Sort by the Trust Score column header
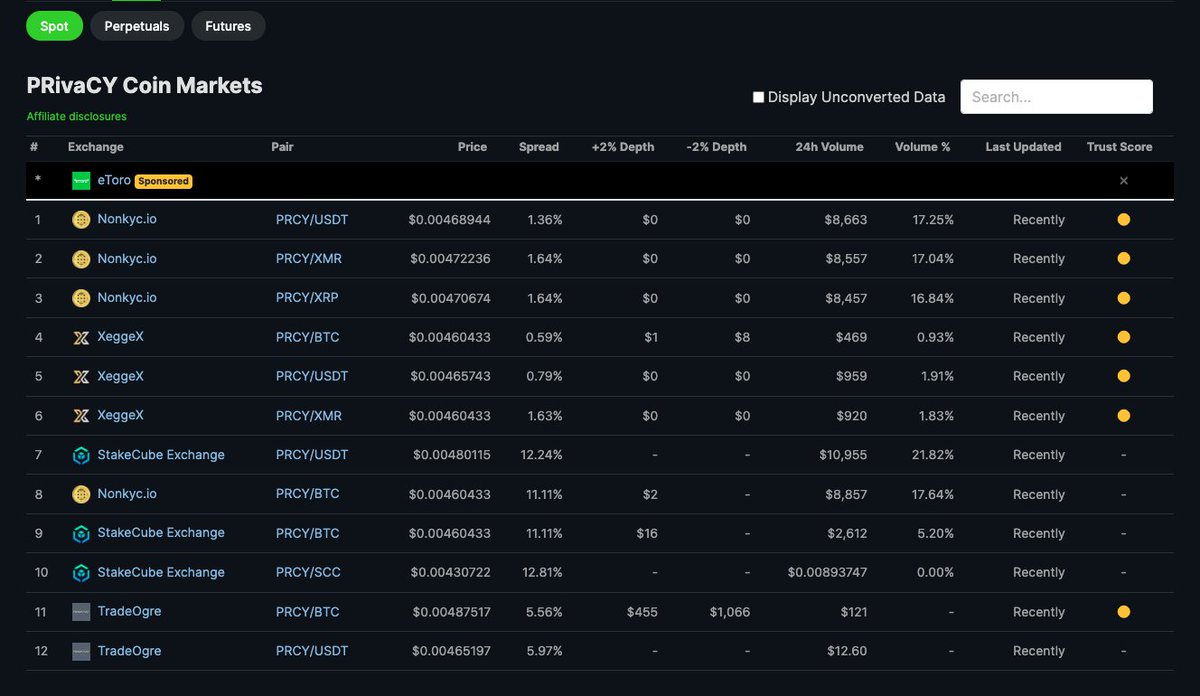Screen dimensions: 1200x696 [1119, 147]
